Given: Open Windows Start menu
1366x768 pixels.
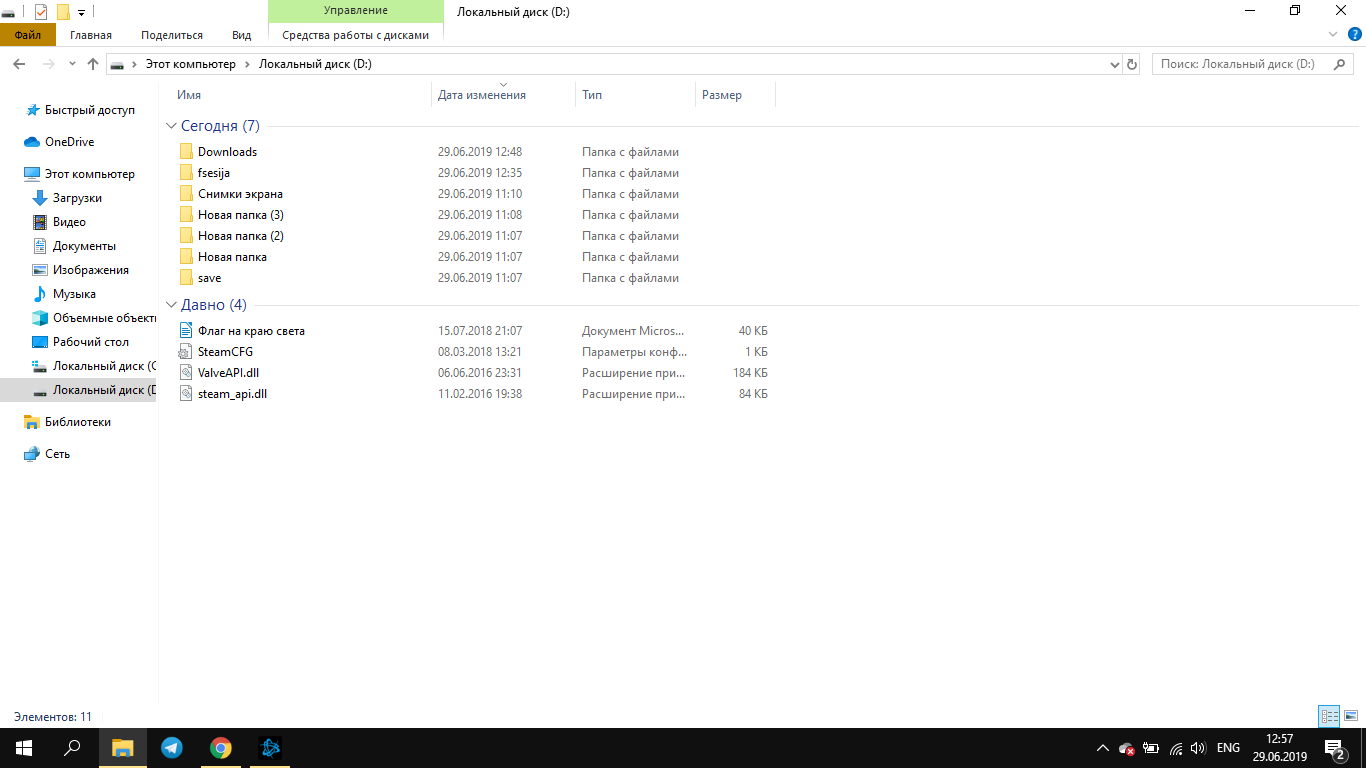Looking at the screenshot, I should [24, 747].
